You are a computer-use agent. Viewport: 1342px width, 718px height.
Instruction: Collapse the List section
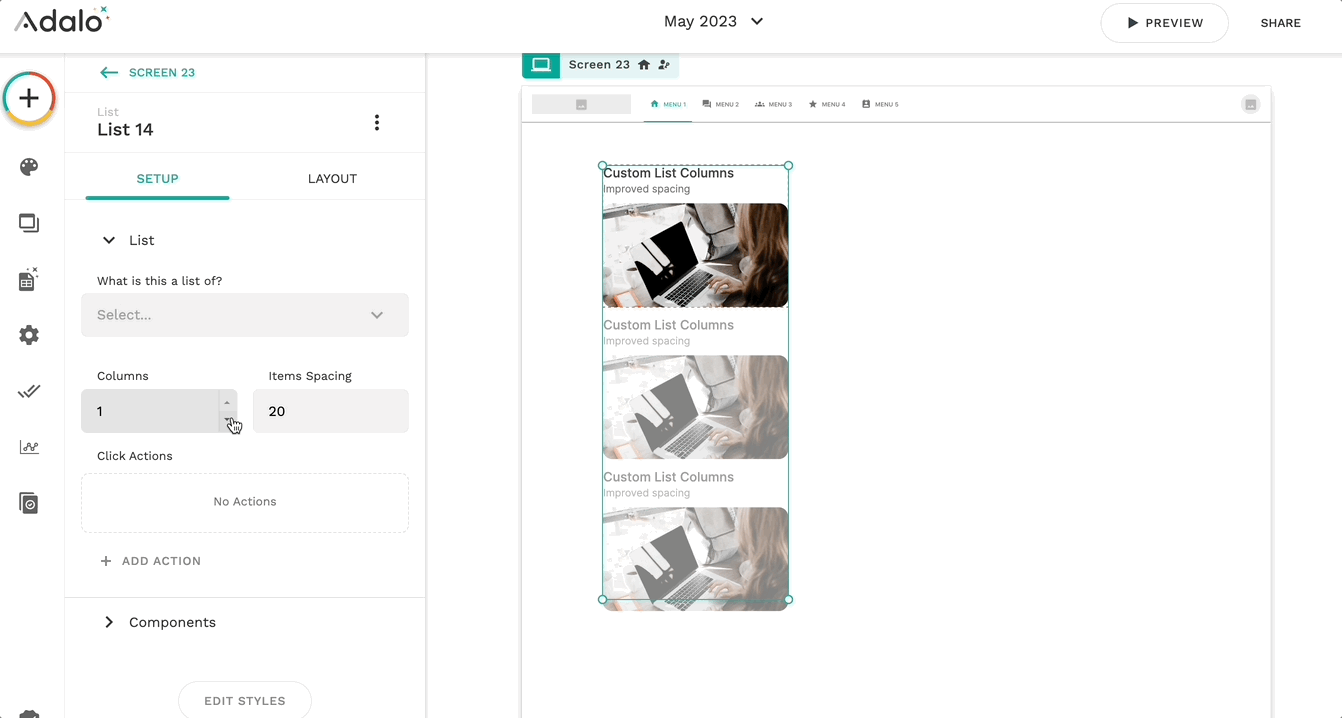[x=109, y=241]
